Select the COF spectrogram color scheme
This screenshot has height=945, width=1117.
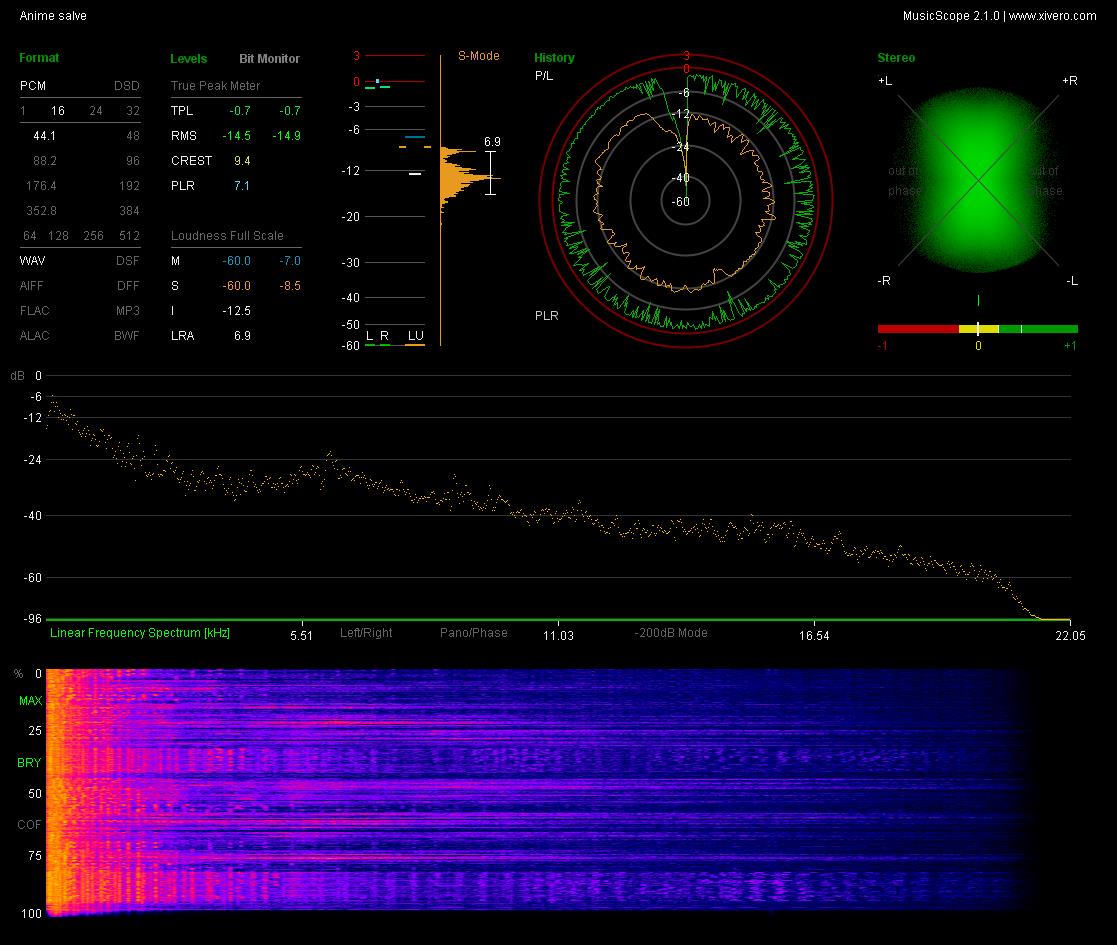pyautogui.click(x=29, y=825)
